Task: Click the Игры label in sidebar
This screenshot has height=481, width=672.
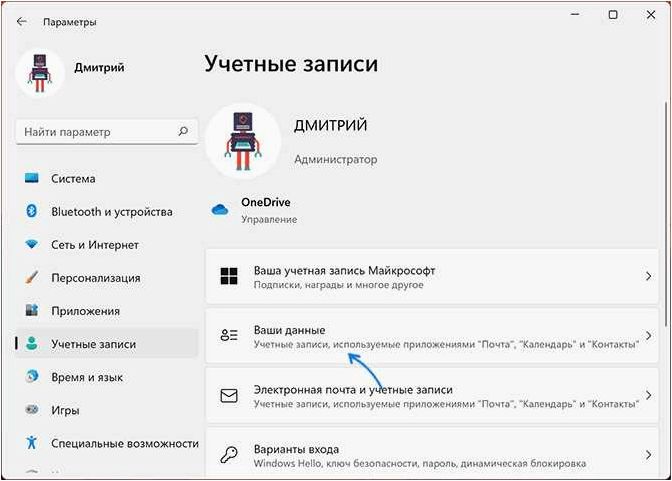Action: coord(65,411)
